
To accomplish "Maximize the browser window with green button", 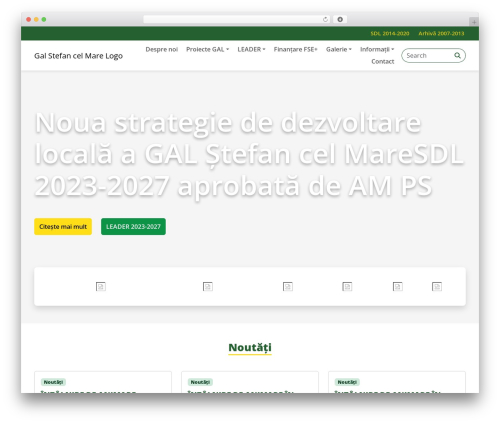I will click(44, 19).
